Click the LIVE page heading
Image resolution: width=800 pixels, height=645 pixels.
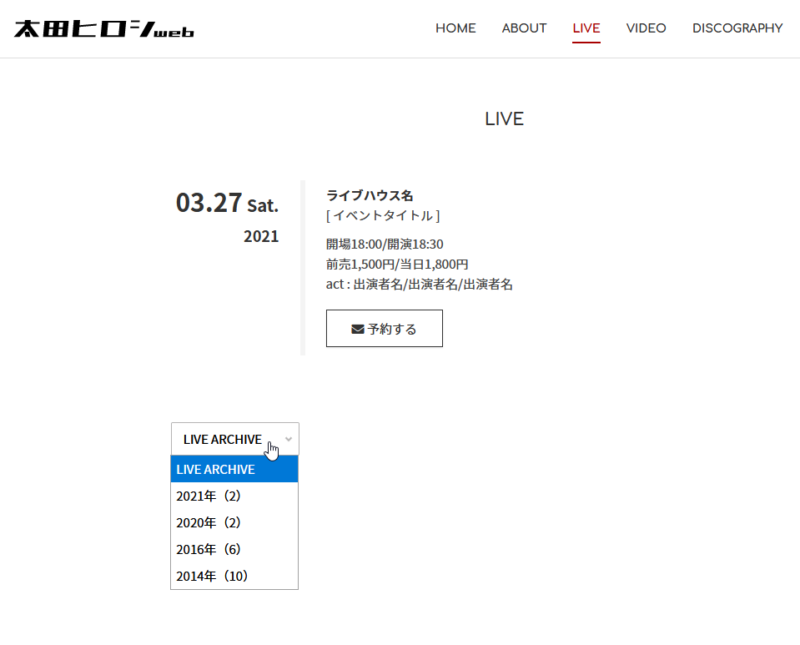(x=504, y=119)
